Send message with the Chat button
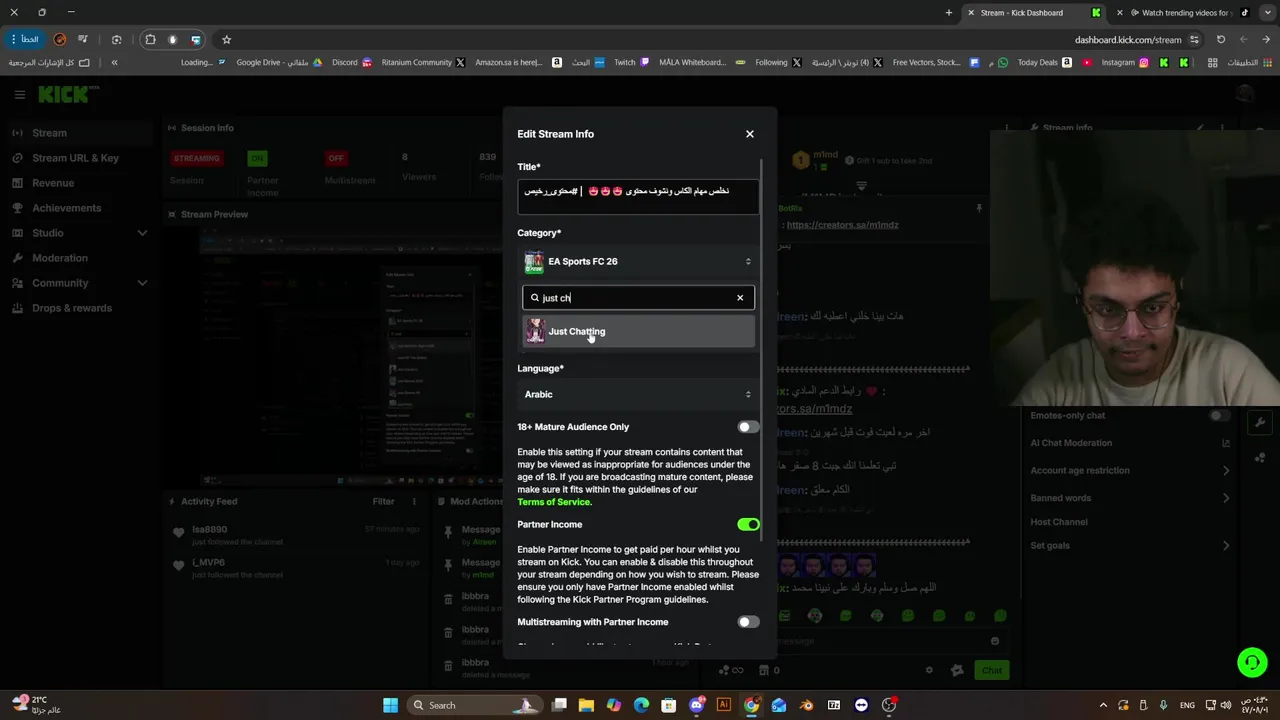The height and width of the screenshot is (720, 1280). [x=991, y=670]
